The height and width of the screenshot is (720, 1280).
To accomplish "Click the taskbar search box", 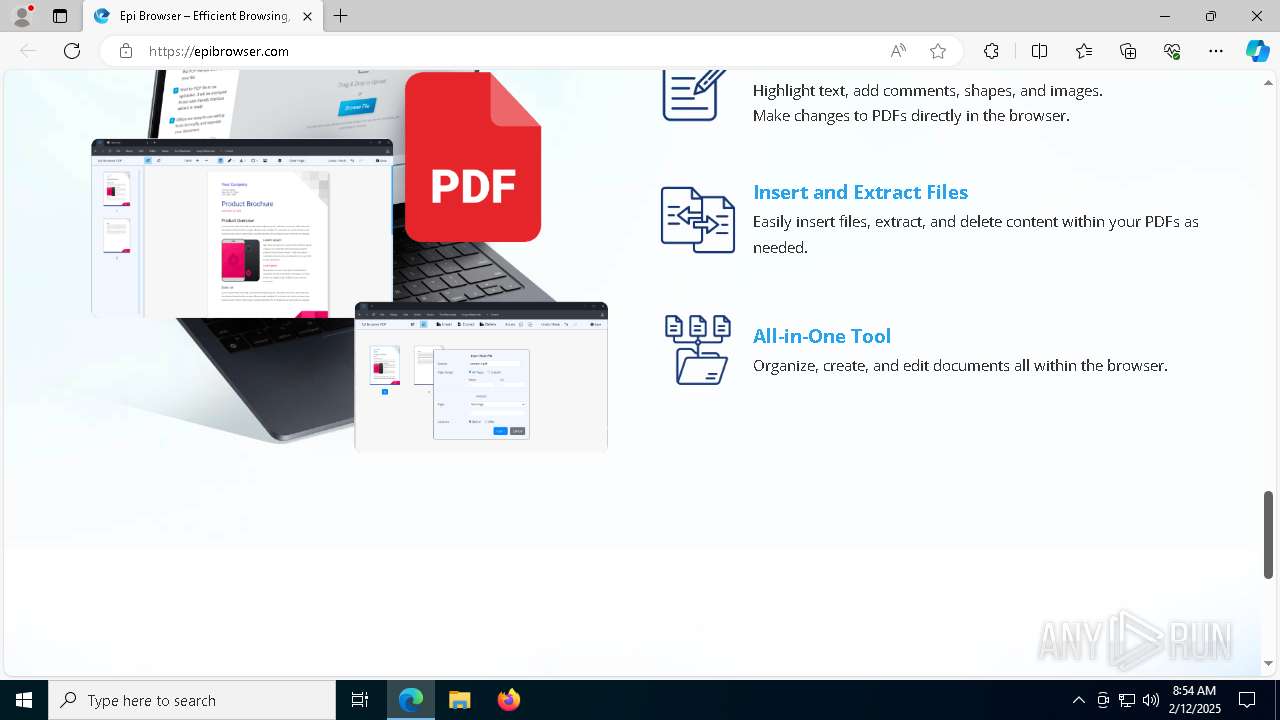I will 192,700.
